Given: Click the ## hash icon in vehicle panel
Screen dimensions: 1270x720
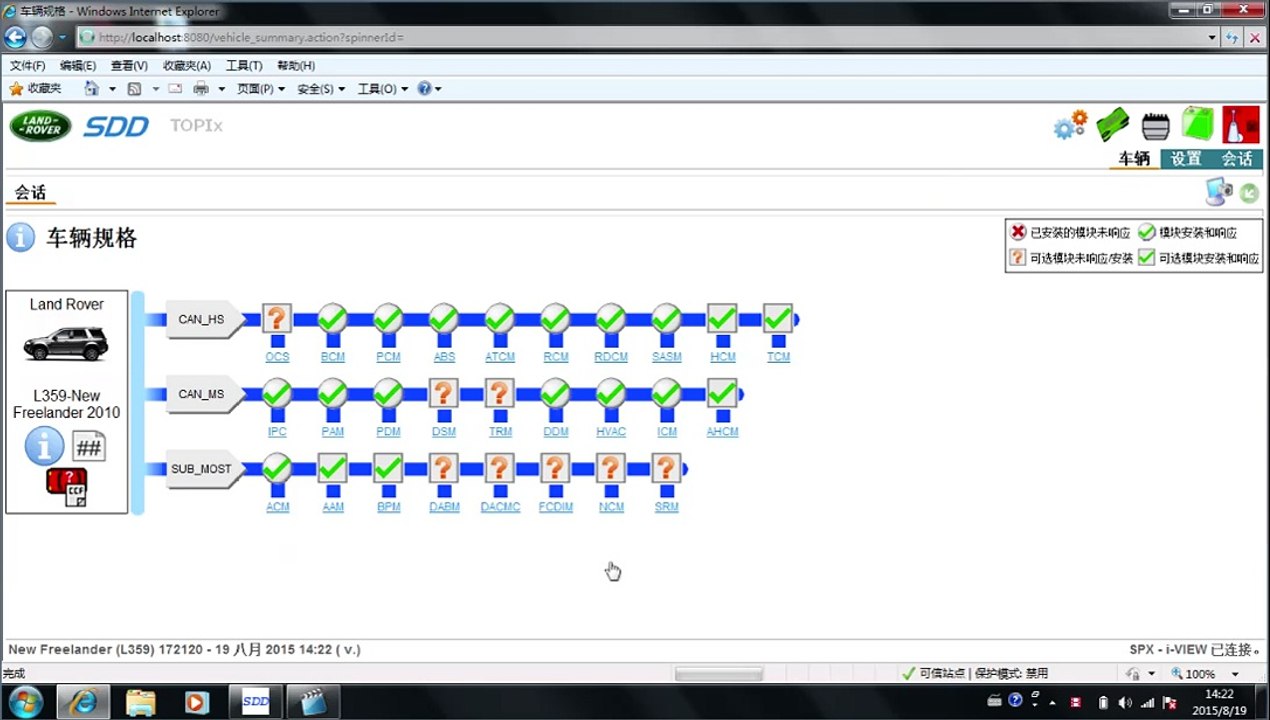Looking at the screenshot, I should [x=89, y=446].
